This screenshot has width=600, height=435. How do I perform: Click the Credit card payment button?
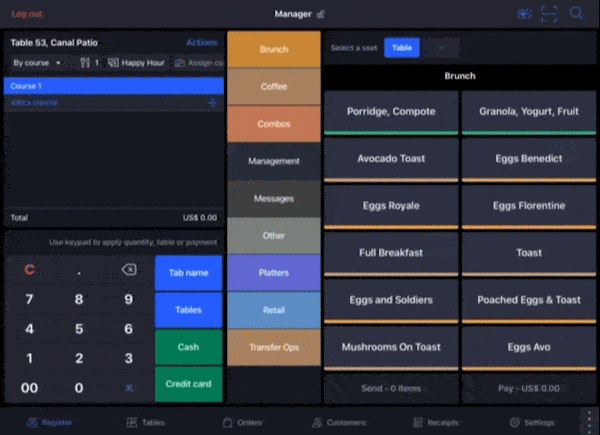tap(188, 384)
